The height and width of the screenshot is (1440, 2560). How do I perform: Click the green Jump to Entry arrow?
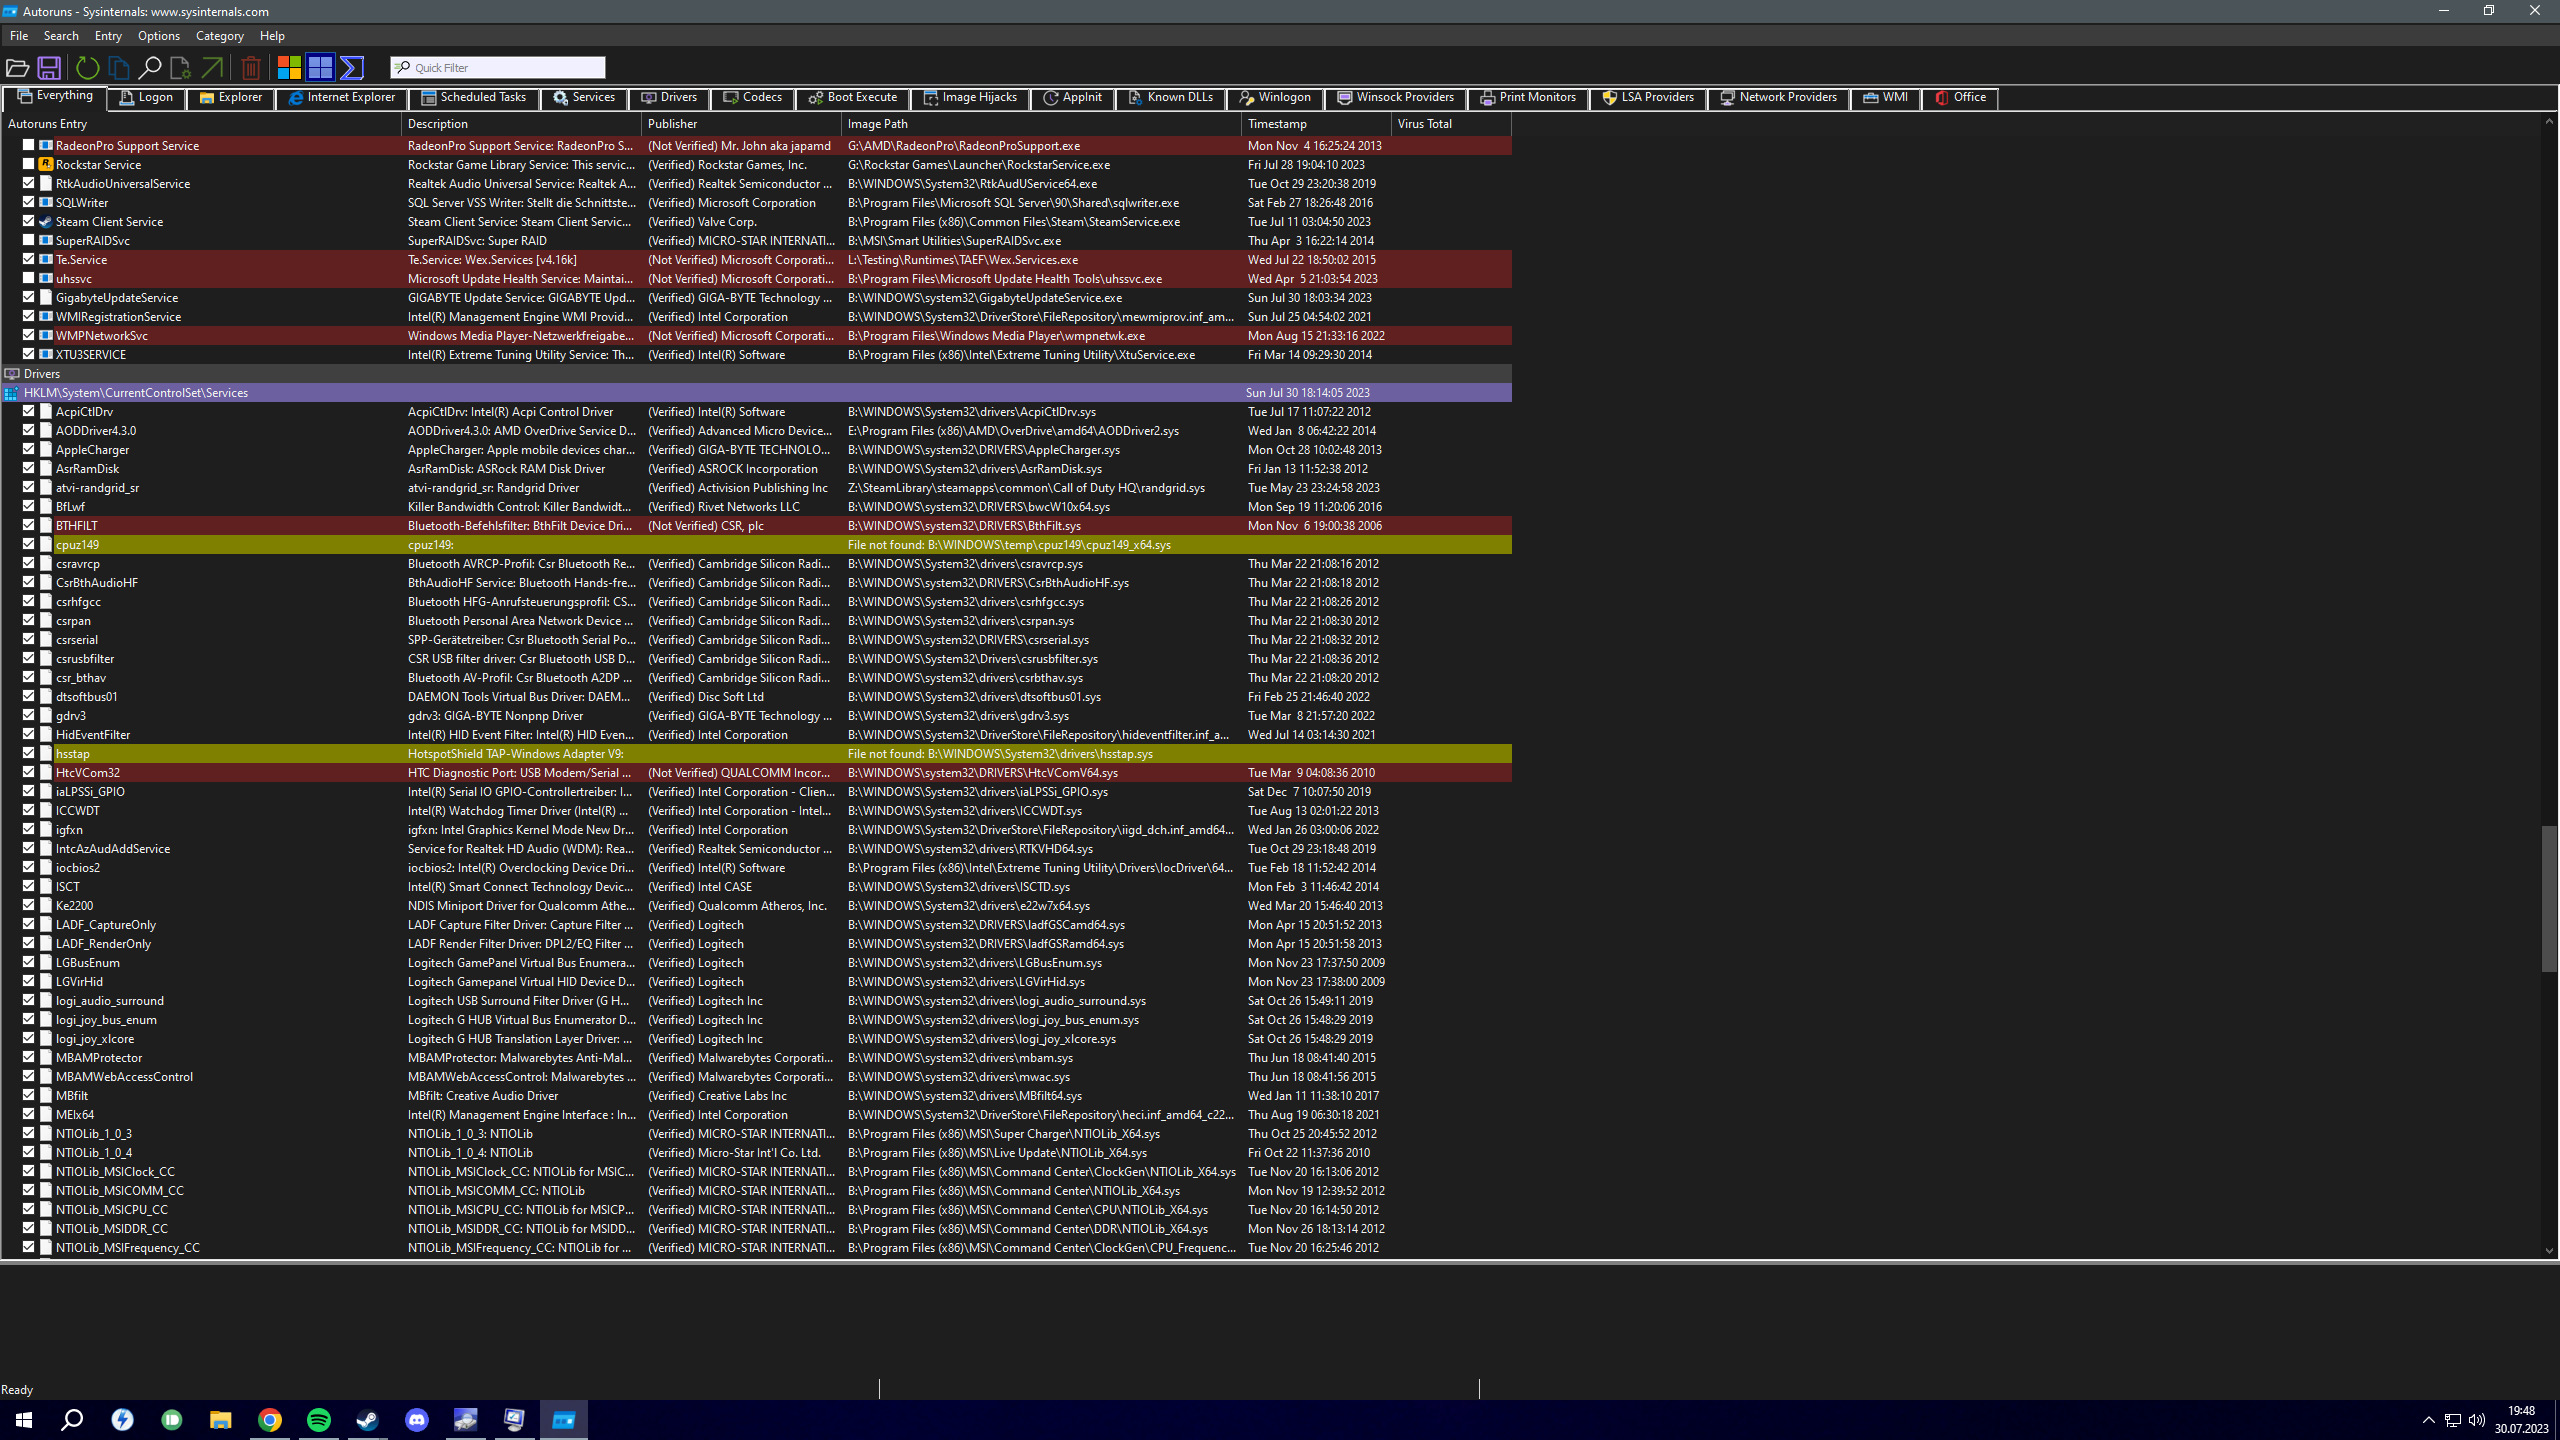pyautogui.click(x=212, y=68)
